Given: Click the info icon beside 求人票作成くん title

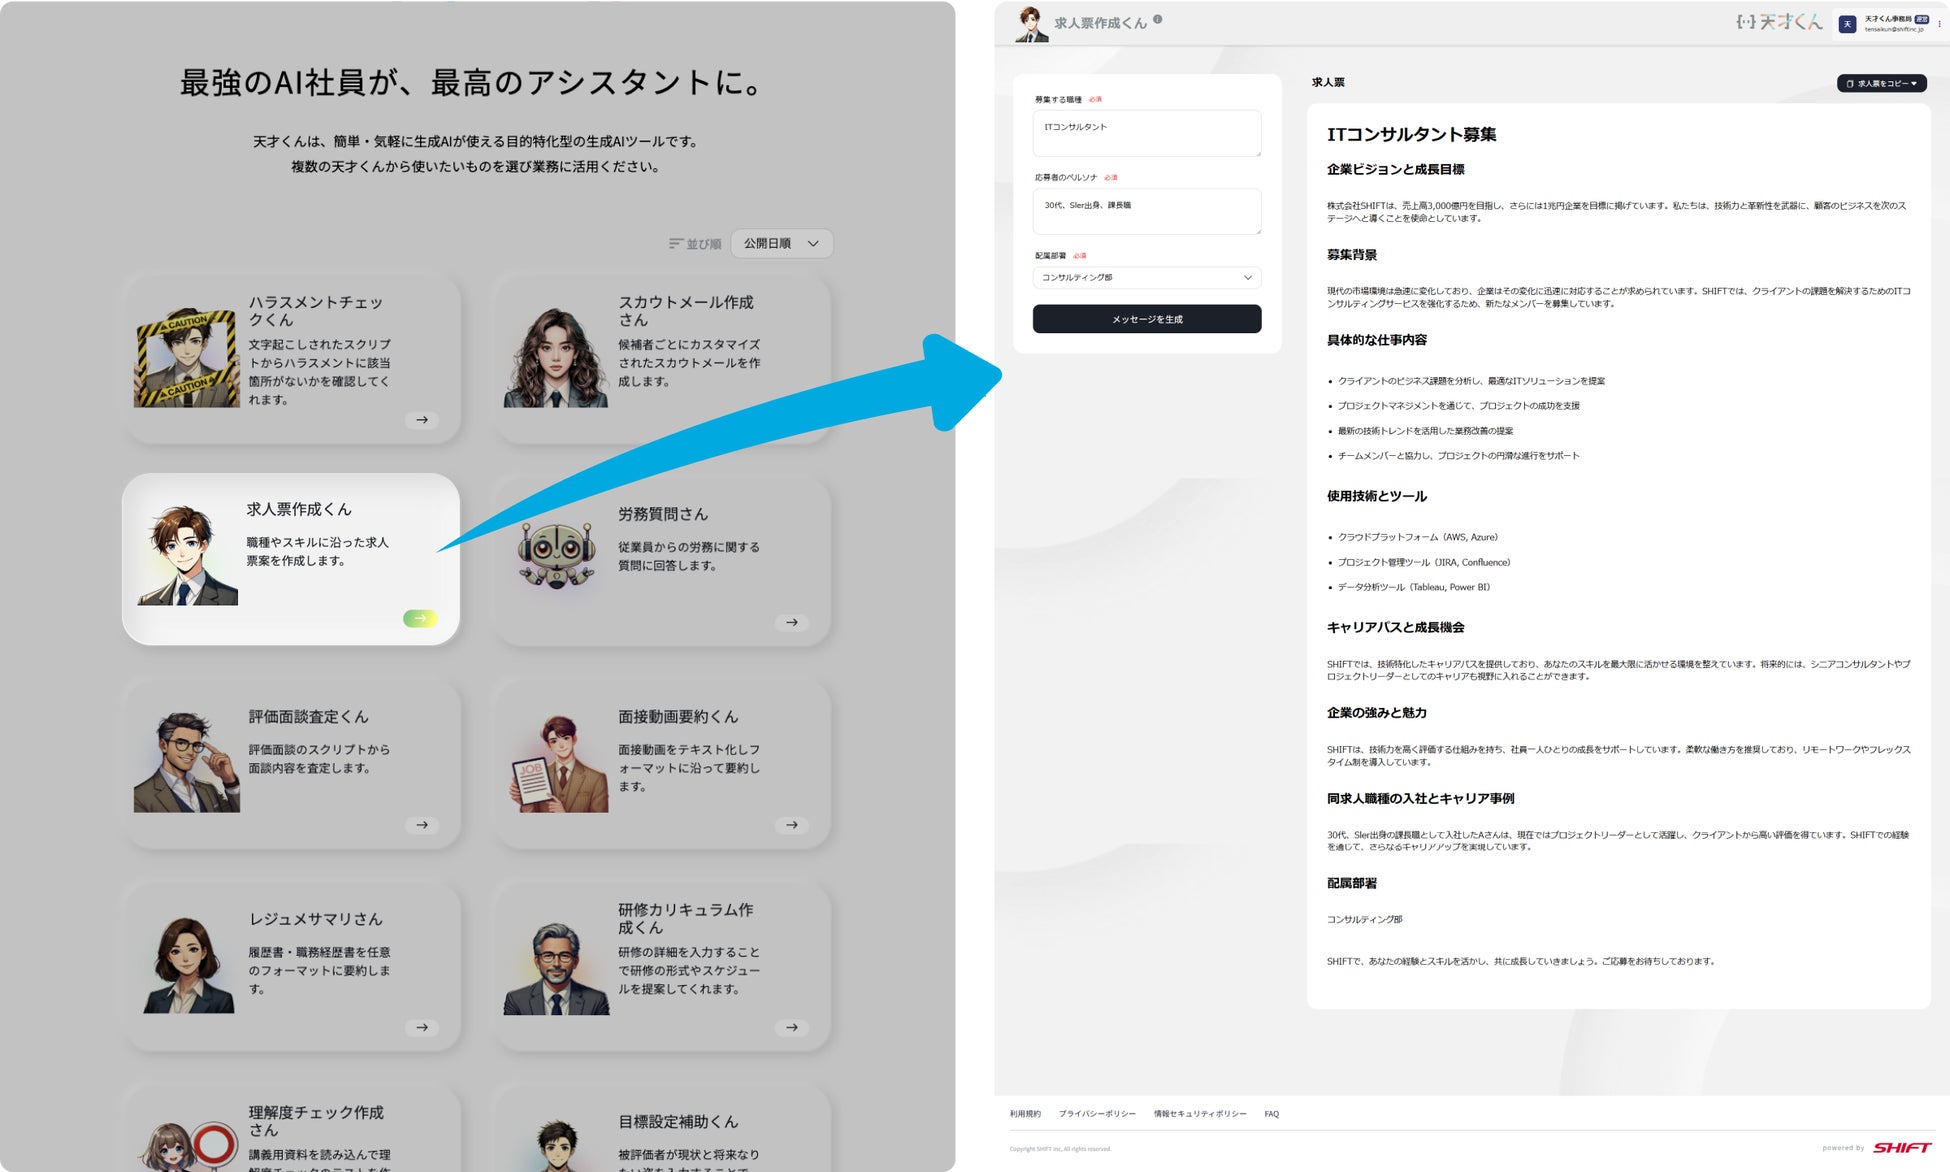Looking at the screenshot, I should click(x=1157, y=19).
